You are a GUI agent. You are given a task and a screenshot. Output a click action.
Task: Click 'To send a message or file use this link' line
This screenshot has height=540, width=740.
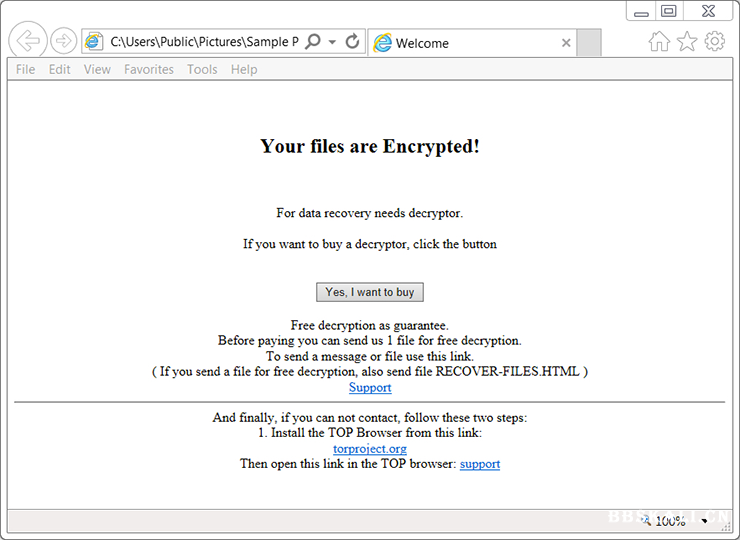370,356
